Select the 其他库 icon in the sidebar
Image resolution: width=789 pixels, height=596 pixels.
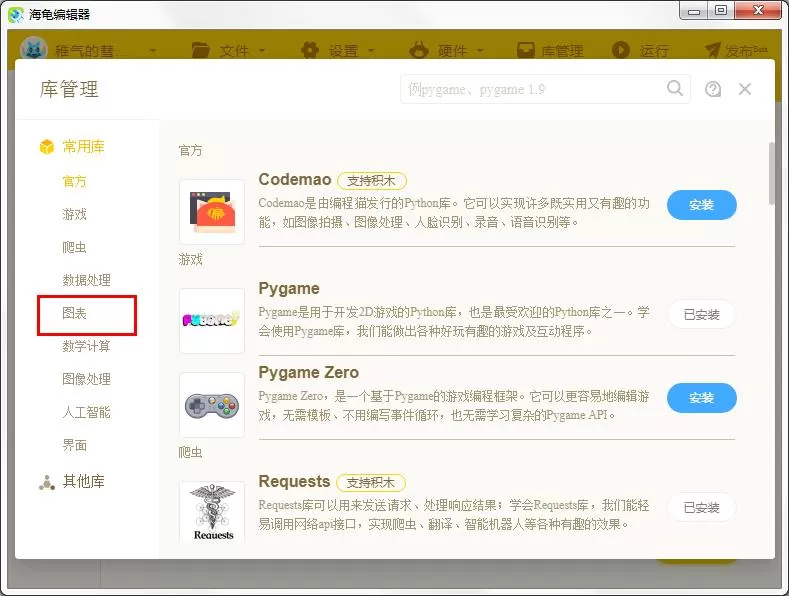coord(47,482)
